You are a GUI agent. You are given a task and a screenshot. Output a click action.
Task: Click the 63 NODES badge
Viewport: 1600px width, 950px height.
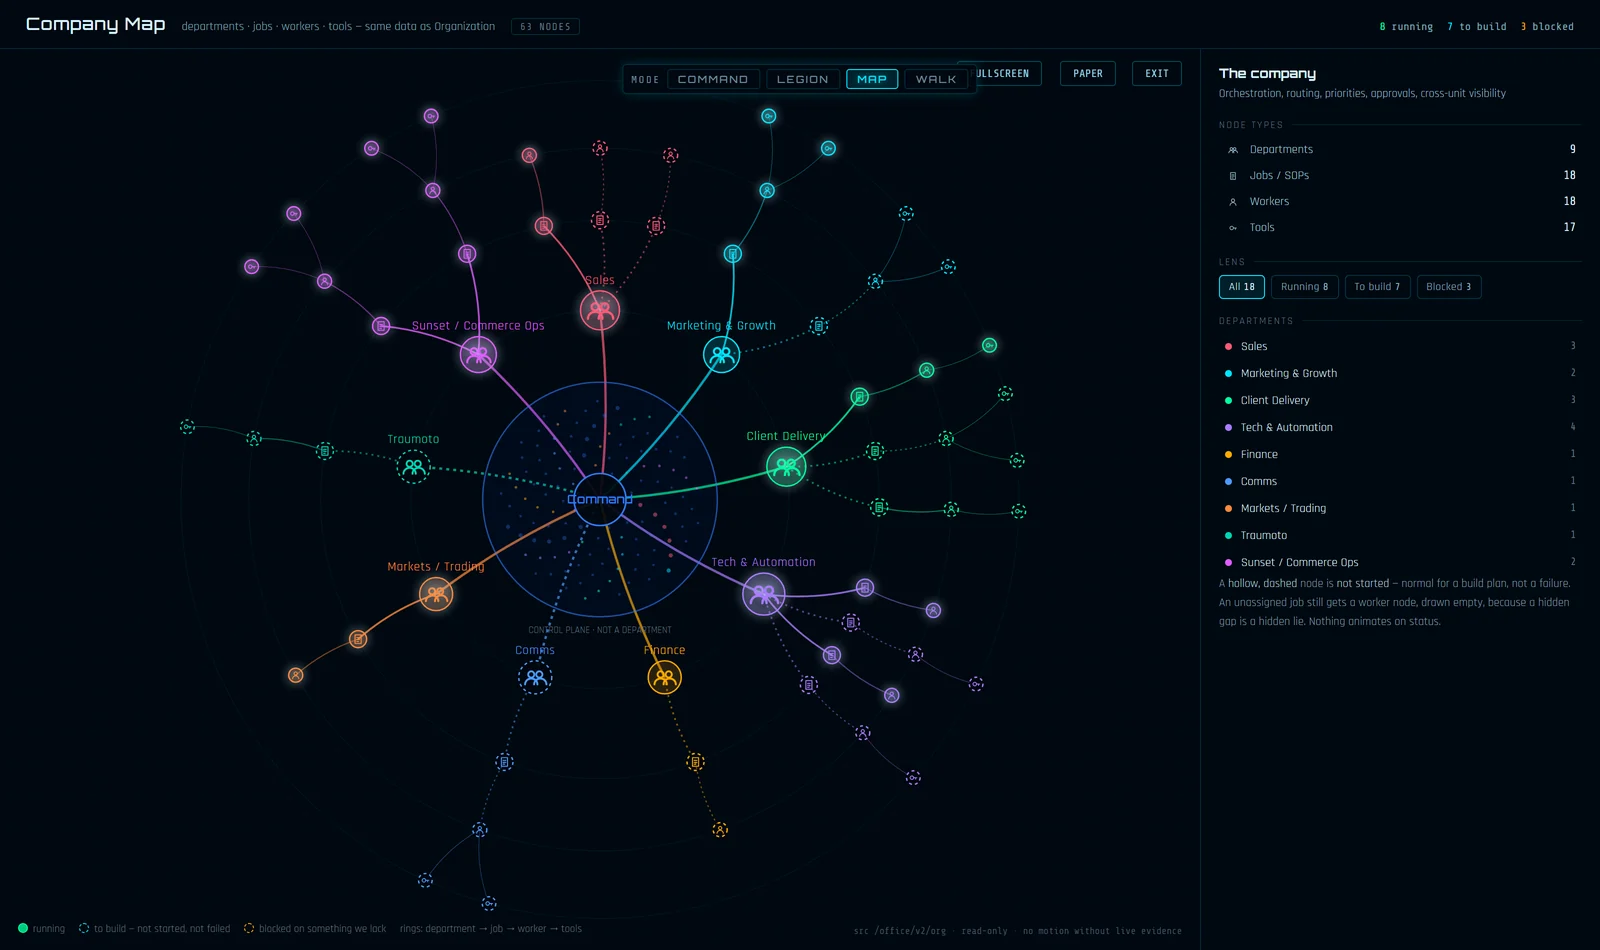point(545,27)
